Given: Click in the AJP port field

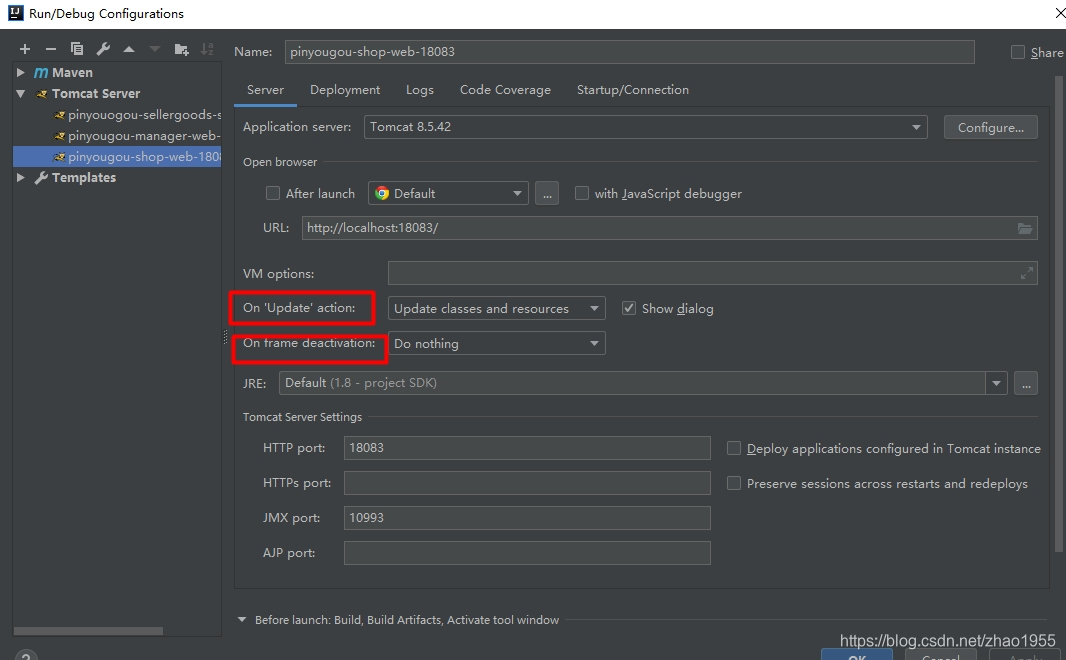Looking at the screenshot, I should tap(527, 553).
